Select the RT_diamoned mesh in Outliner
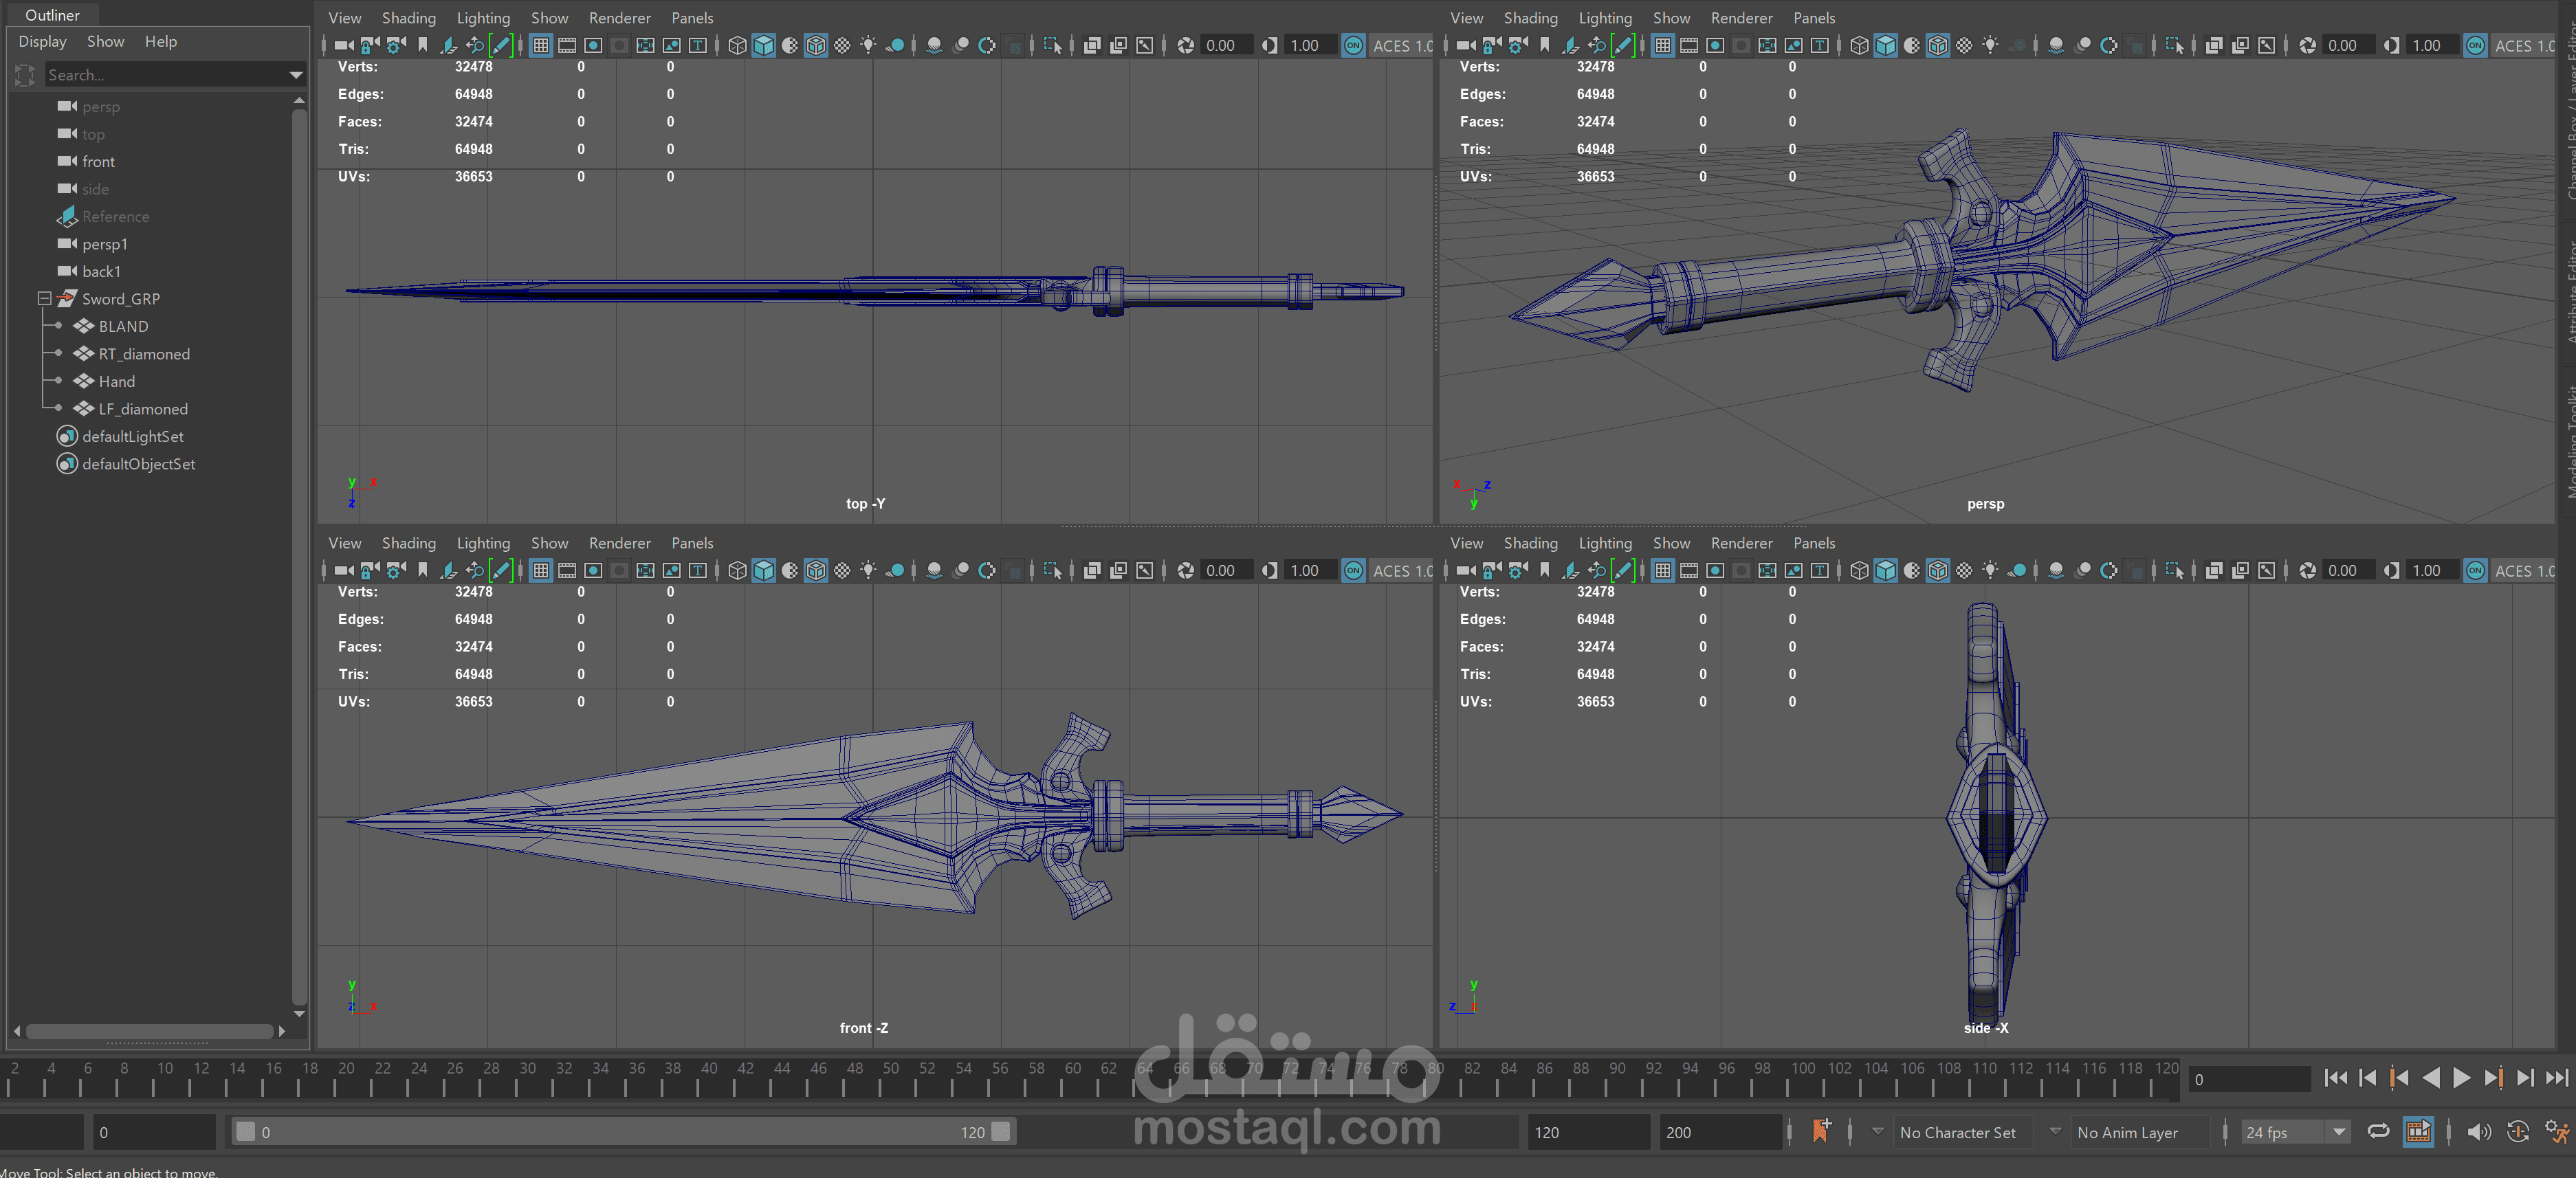 pyautogui.click(x=143, y=354)
